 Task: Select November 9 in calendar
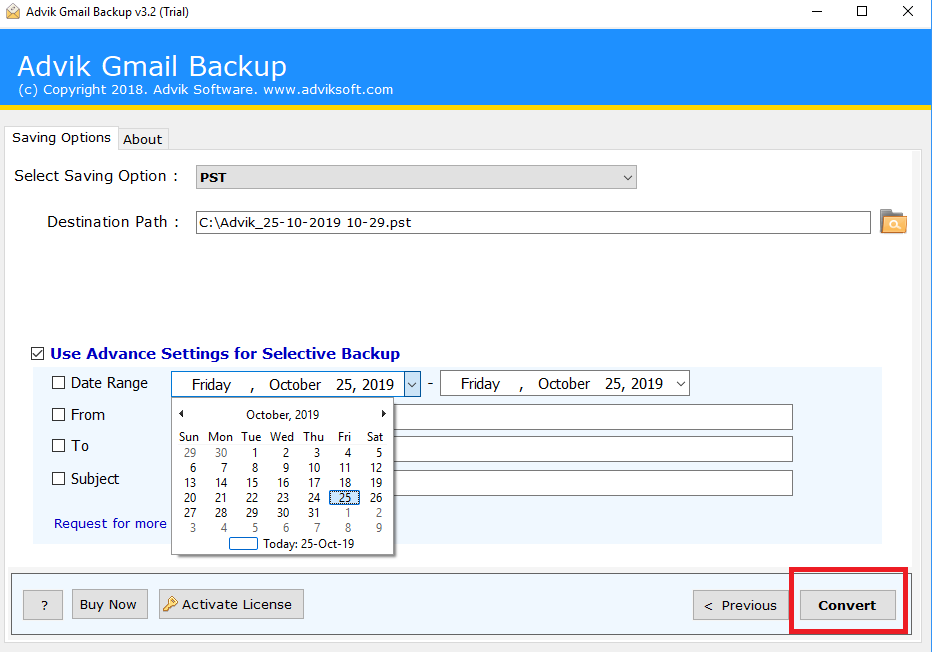click(379, 528)
